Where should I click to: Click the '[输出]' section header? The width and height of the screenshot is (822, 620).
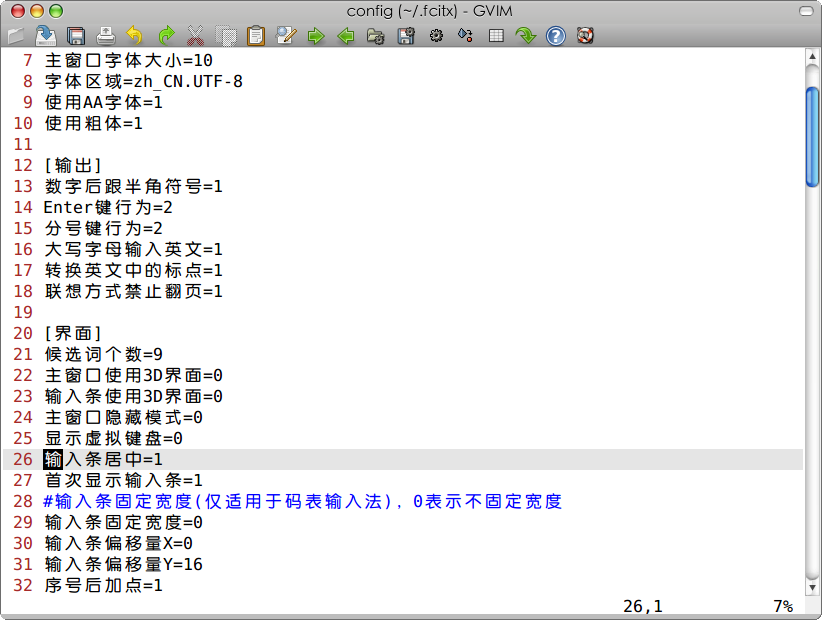point(73,165)
